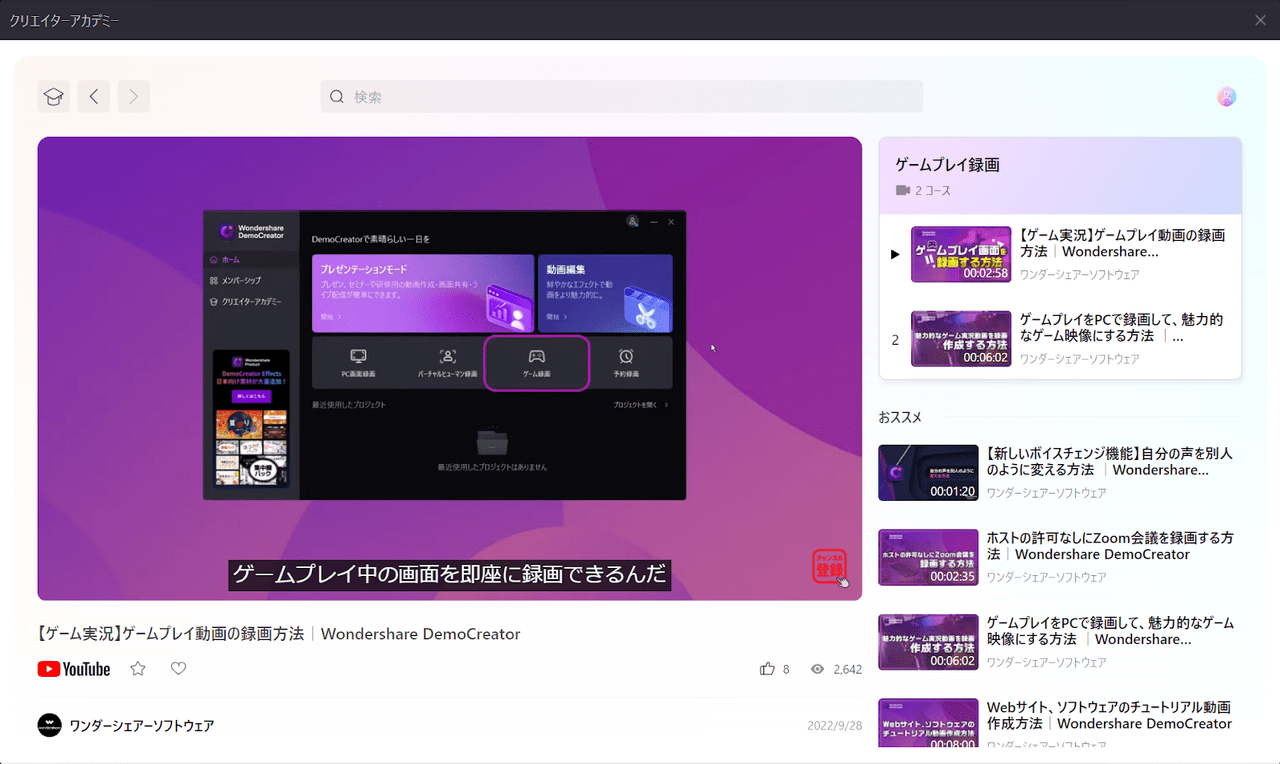The height and width of the screenshot is (764, 1280).
Task: Open recommended video 【新しいボイスチェンジ機能】自分の声を別人のように変える方法
Action: point(1110,461)
